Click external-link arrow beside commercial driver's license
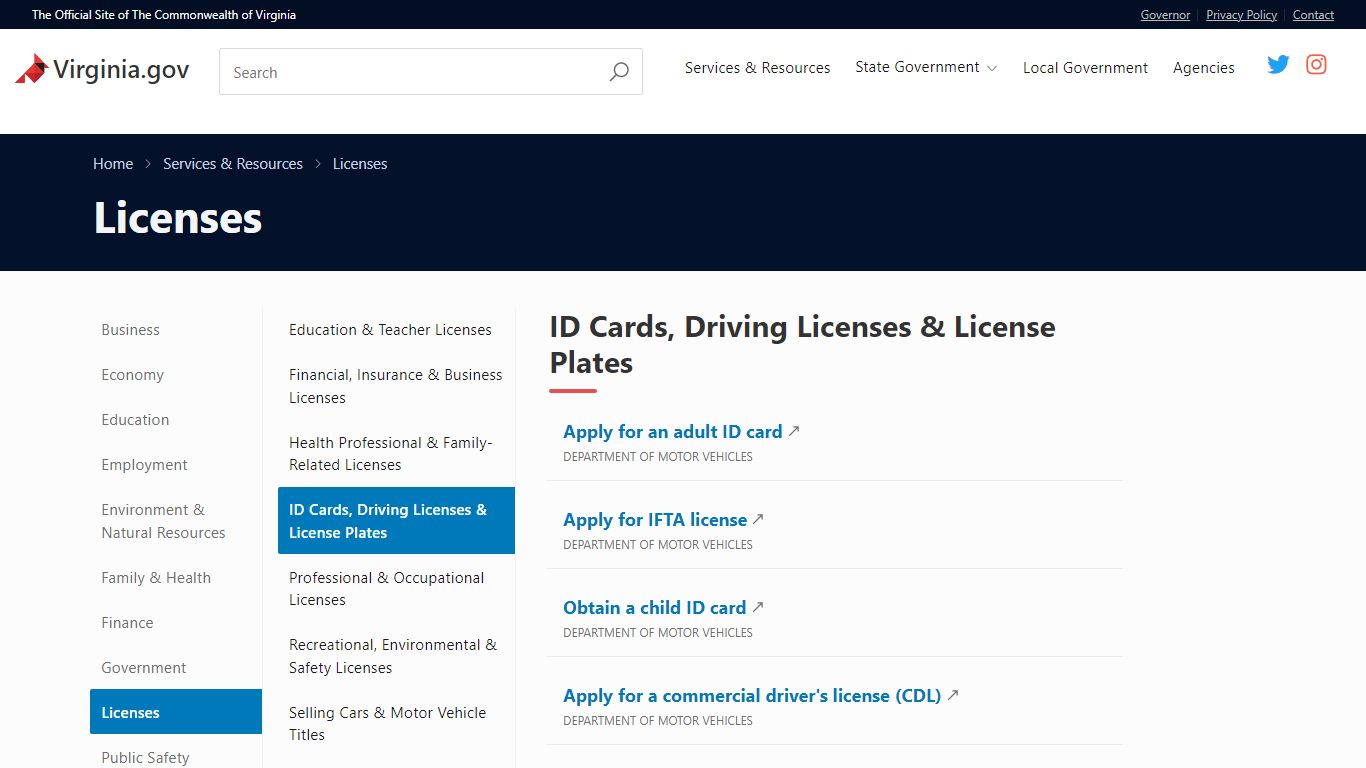The image size is (1366, 768). [x=953, y=695]
